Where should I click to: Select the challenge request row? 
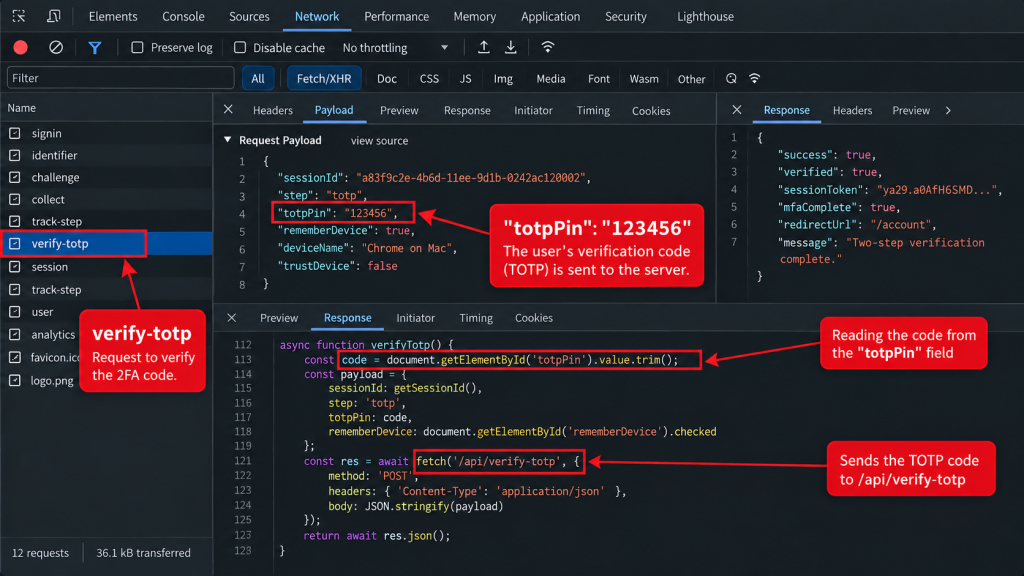click(x=106, y=177)
